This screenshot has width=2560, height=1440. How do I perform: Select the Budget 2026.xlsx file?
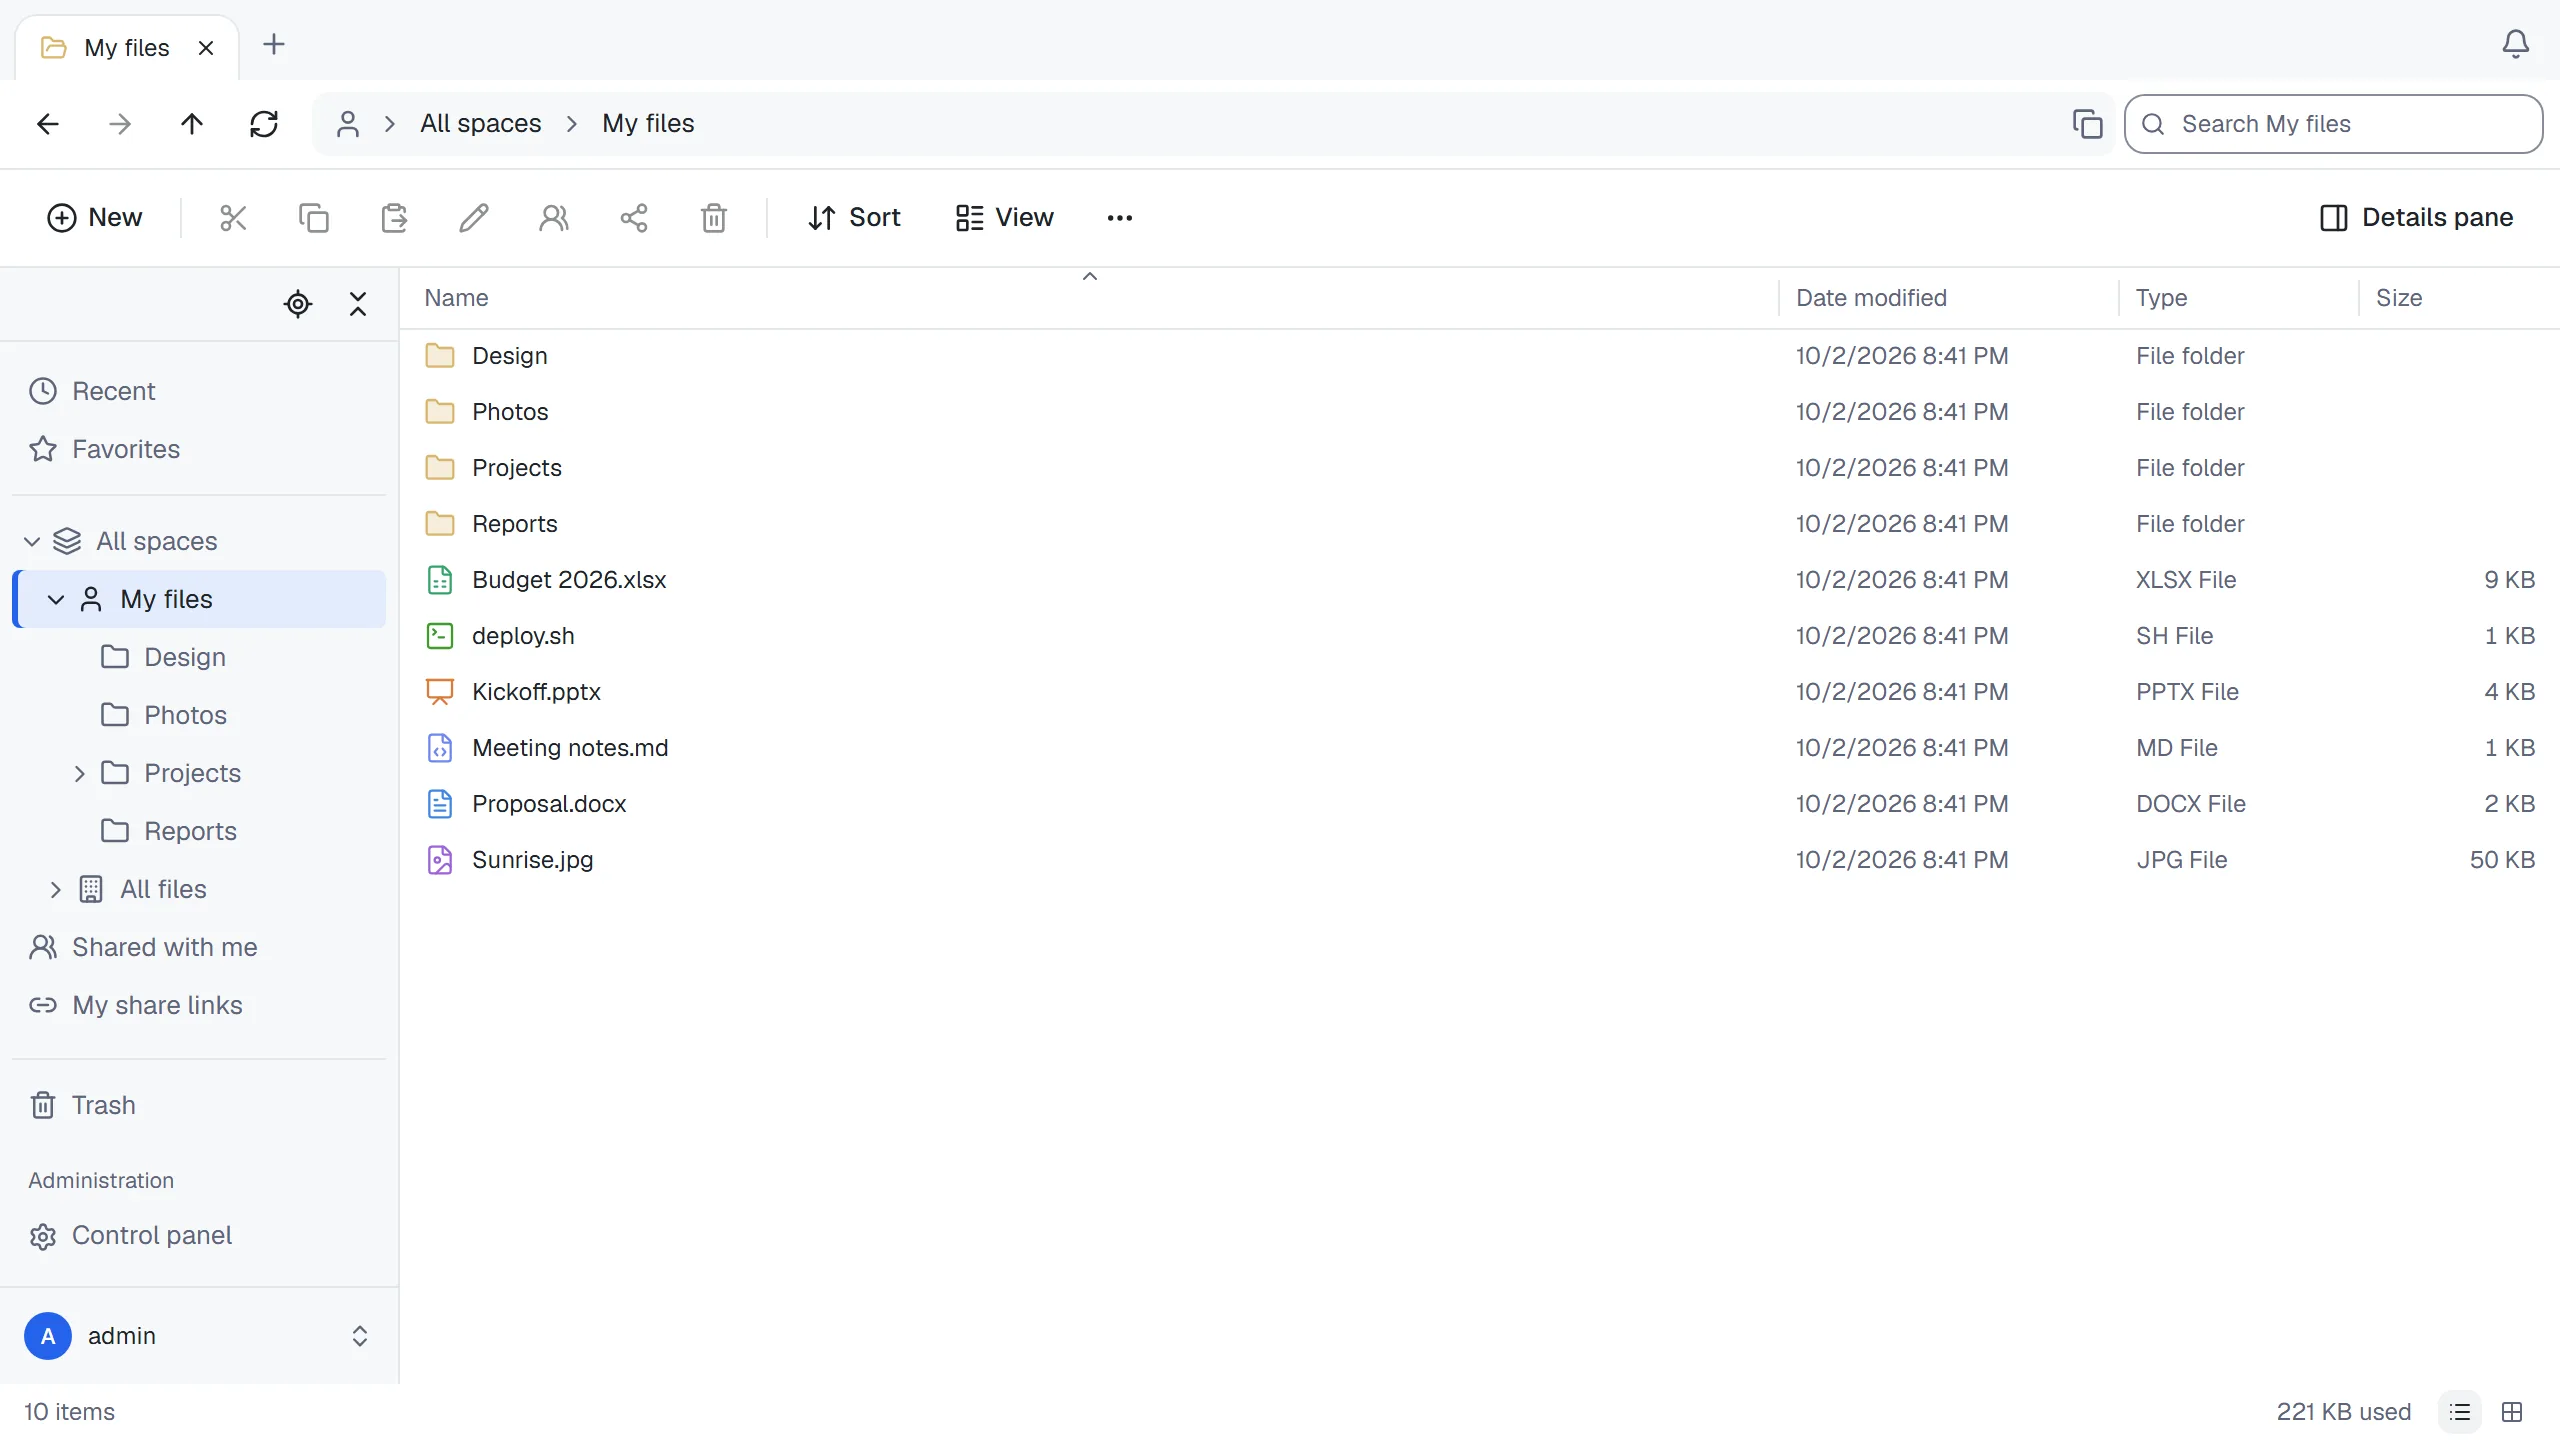(x=1480, y=580)
